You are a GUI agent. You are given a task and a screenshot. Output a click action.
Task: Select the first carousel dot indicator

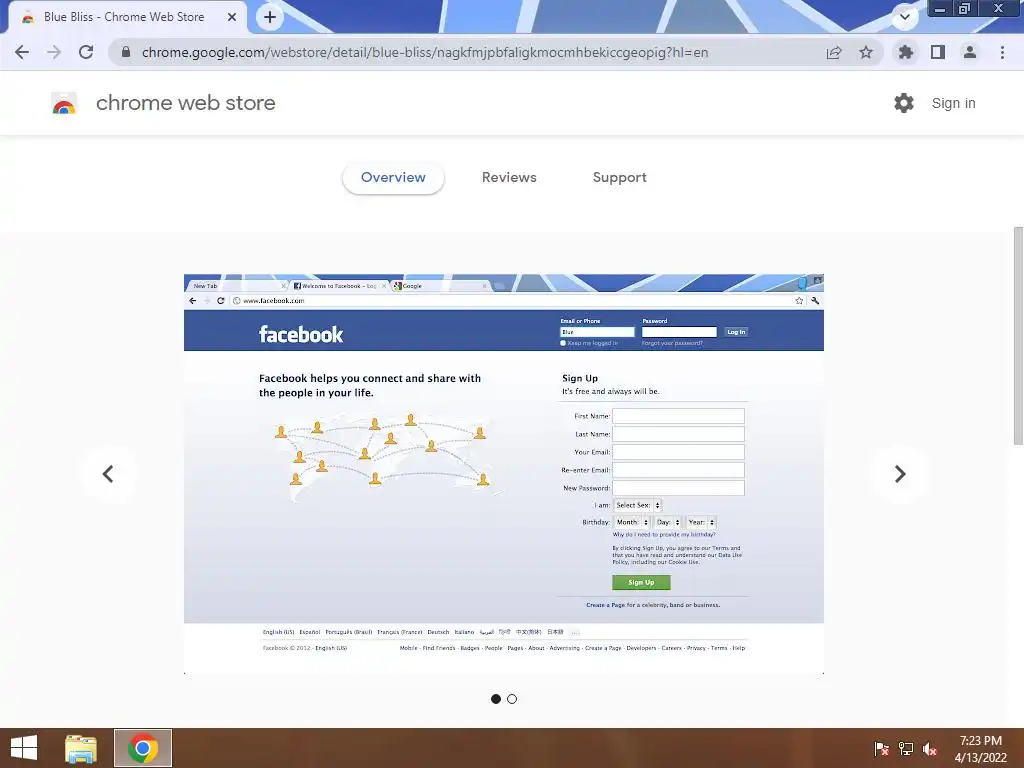click(x=496, y=699)
